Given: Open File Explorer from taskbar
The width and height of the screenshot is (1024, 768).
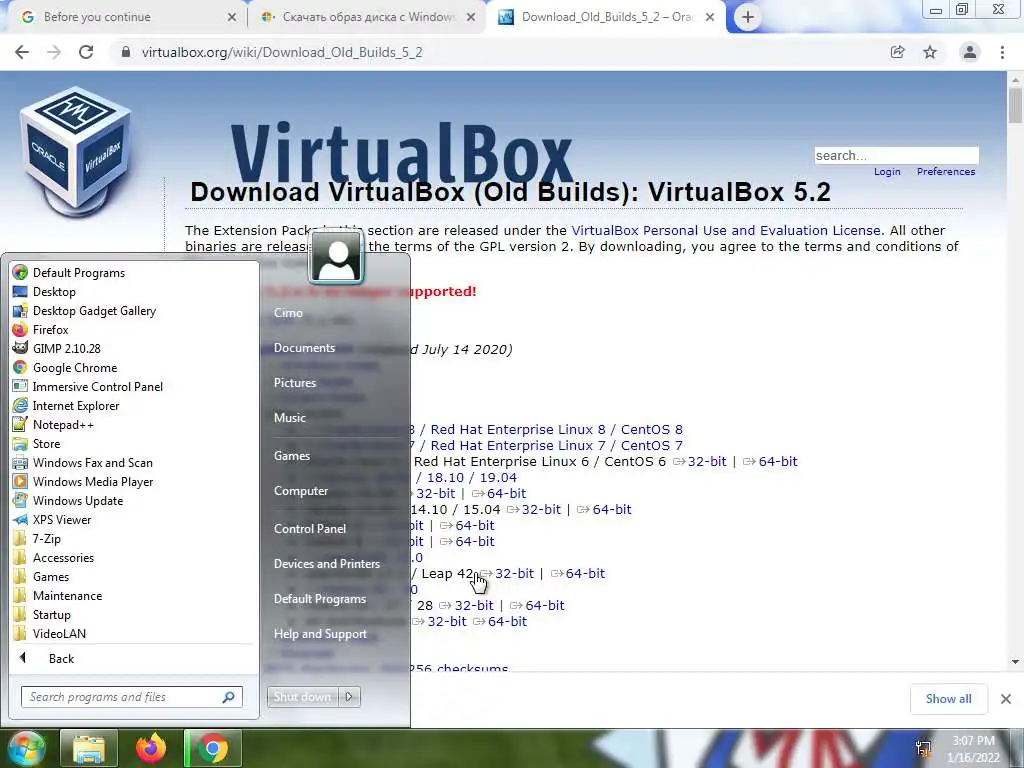Looking at the screenshot, I should tap(89, 748).
